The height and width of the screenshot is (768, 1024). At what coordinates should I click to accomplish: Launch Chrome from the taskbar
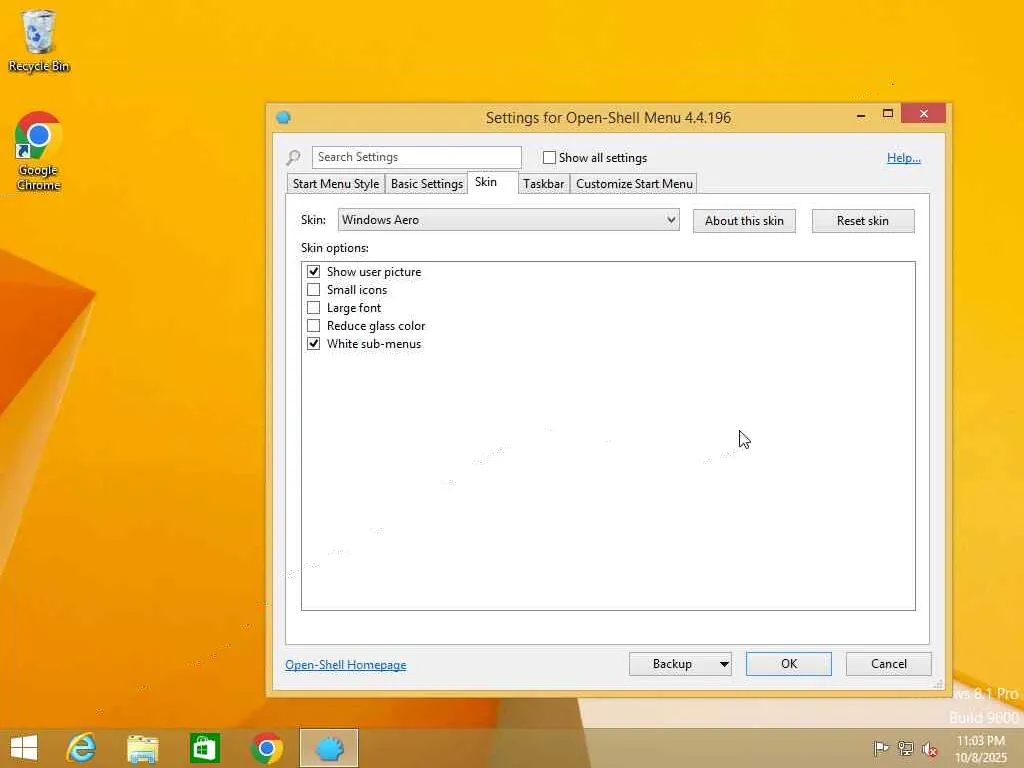click(266, 748)
